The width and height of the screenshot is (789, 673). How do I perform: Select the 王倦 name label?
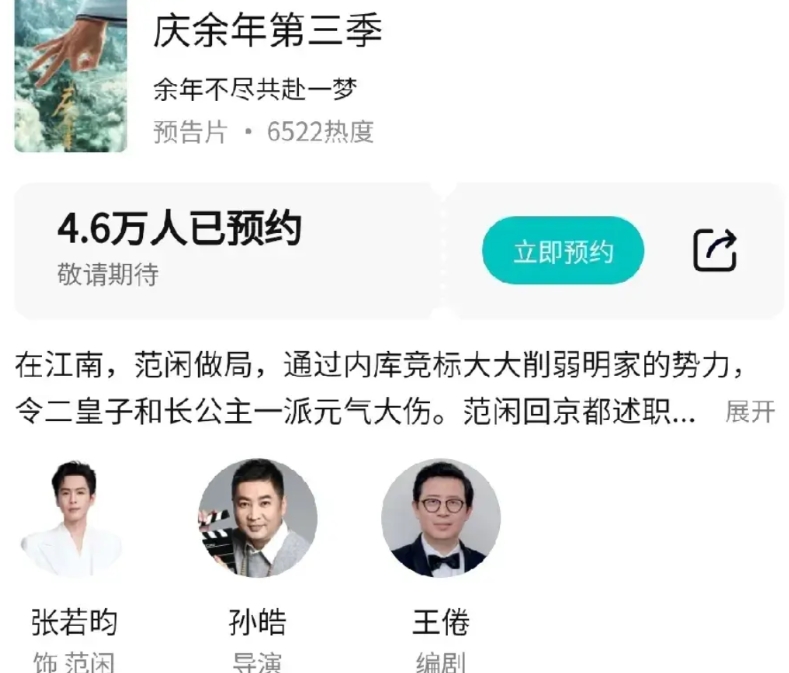(441, 622)
